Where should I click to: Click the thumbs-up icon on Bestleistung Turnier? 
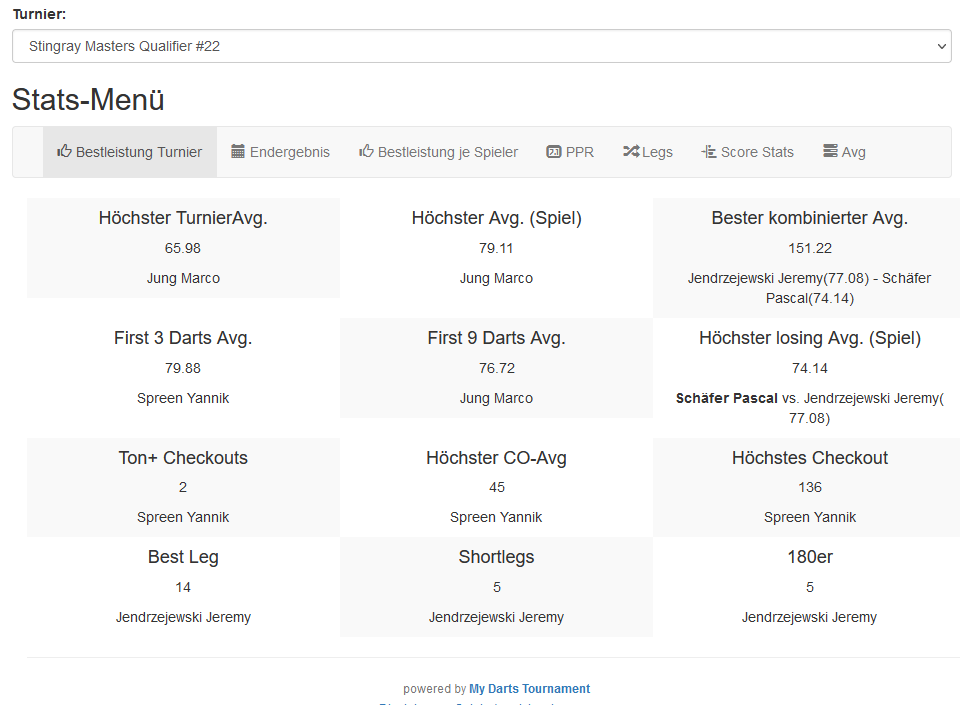click(65, 152)
